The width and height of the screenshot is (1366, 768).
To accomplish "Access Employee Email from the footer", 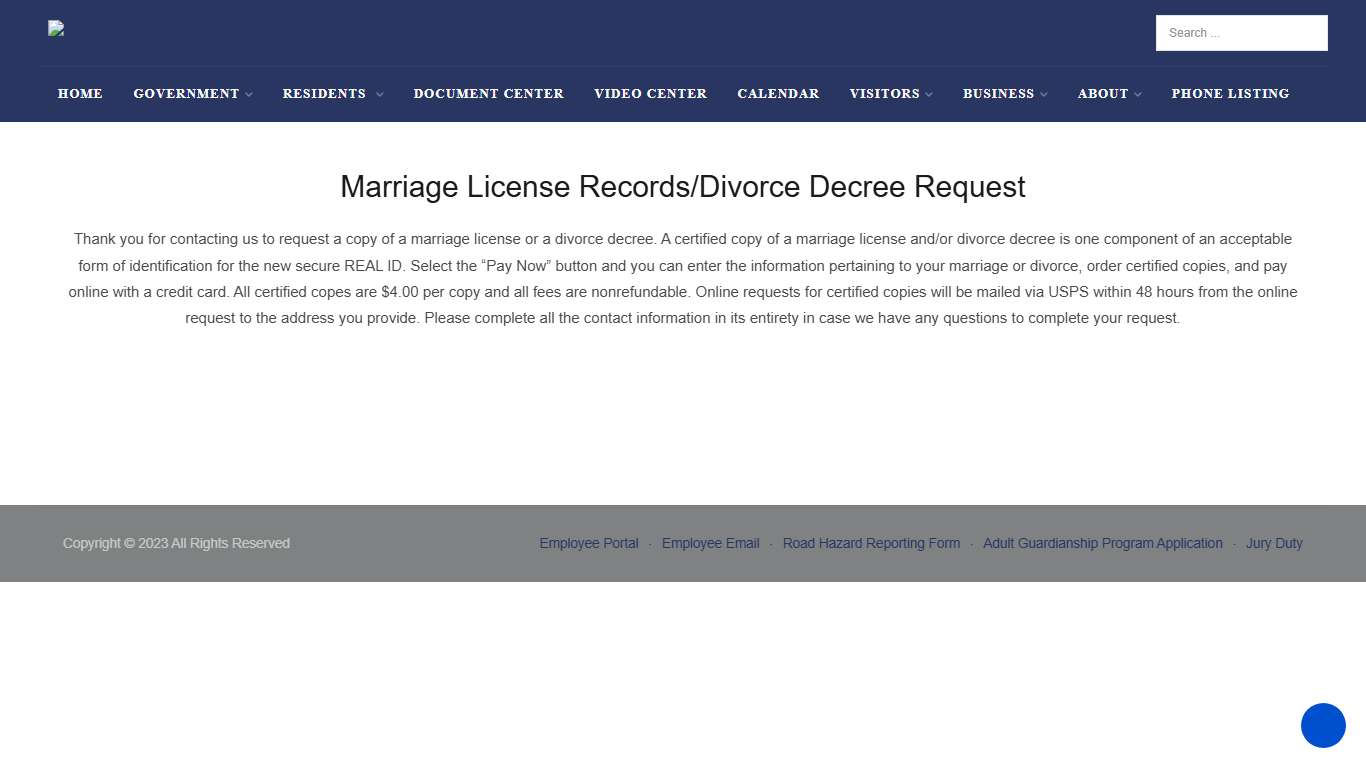I will click(710, 543).
